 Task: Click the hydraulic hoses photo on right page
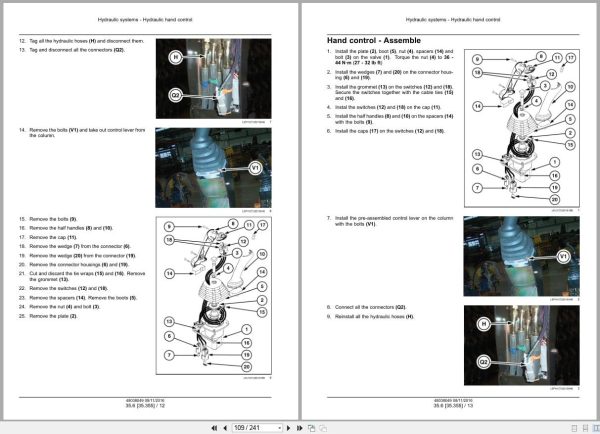[522, 345]
